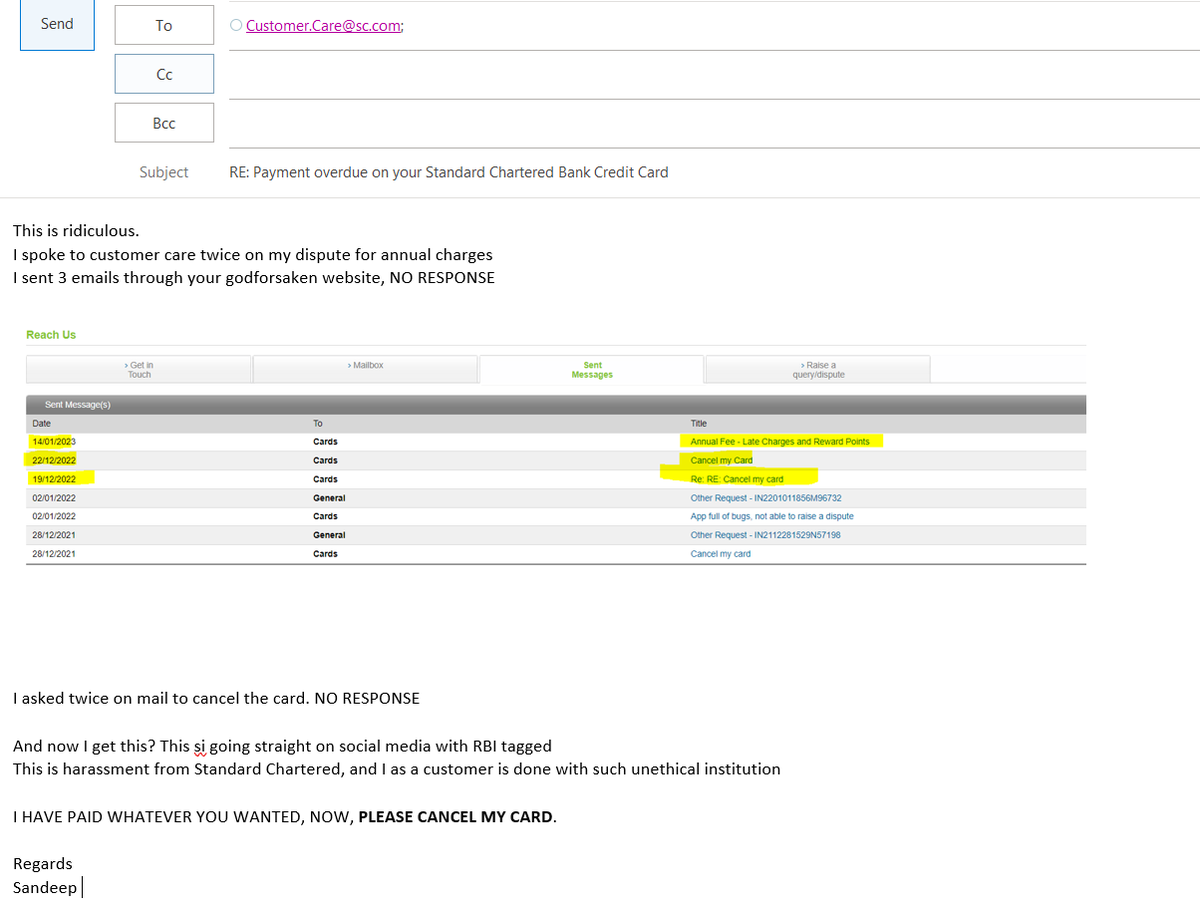Open Other Request - IN2112281529N57198 message

tap(765, 535)
